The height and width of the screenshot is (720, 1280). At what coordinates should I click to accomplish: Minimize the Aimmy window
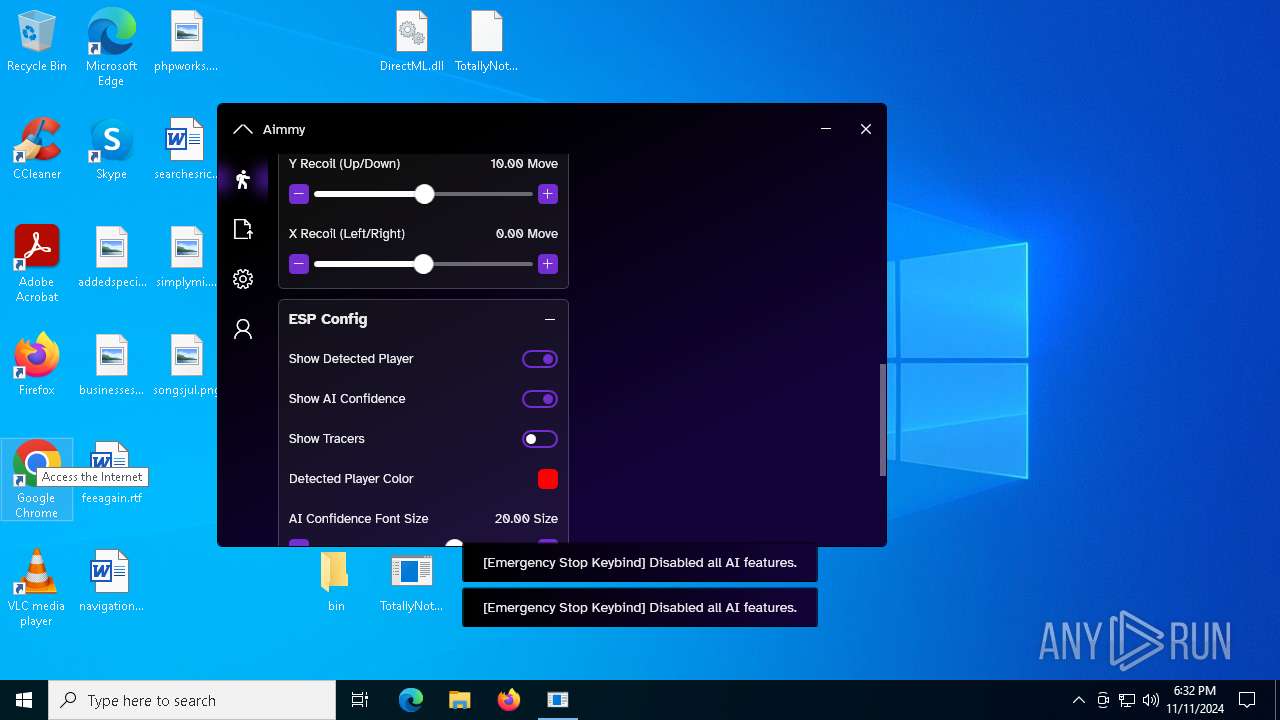coord(826,129)
